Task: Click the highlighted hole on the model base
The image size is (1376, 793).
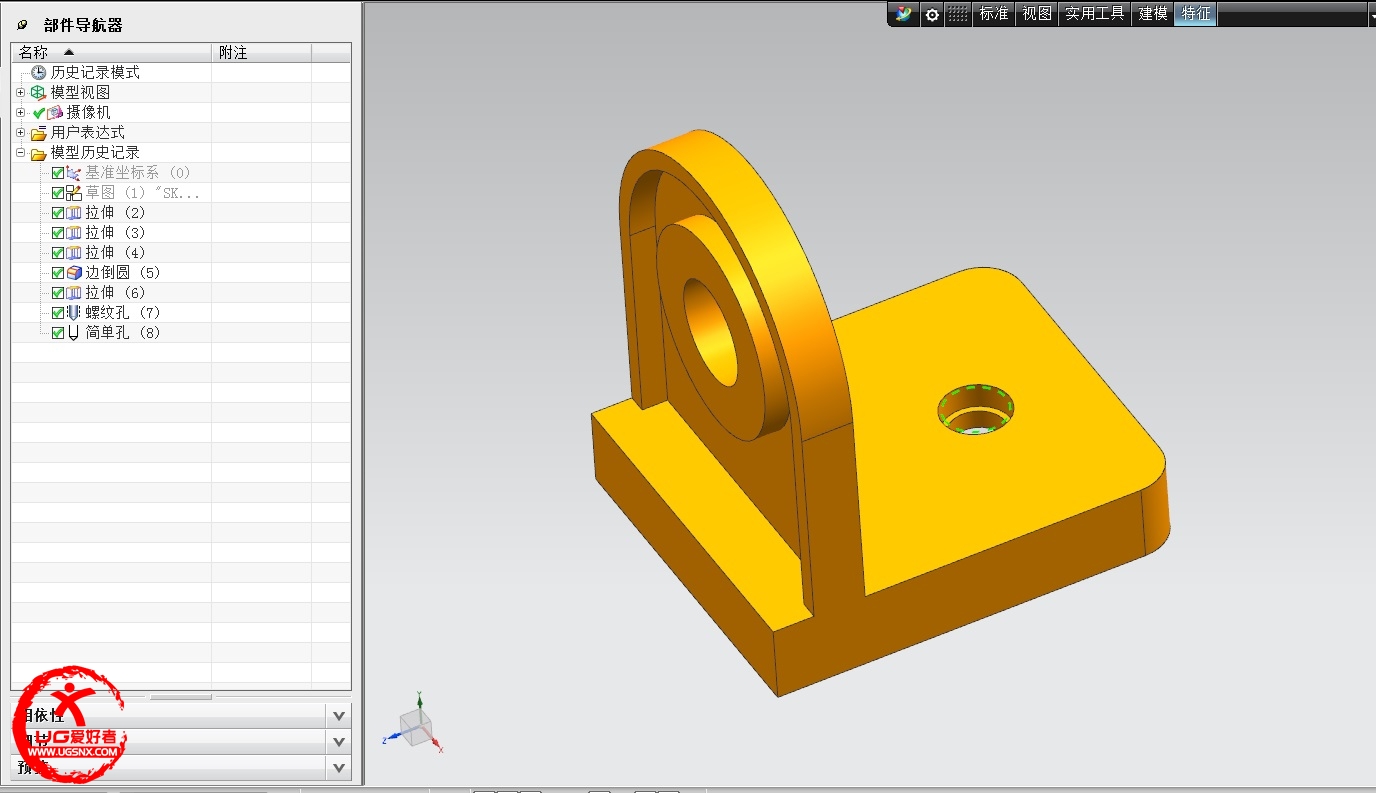Action: point(976,409)
